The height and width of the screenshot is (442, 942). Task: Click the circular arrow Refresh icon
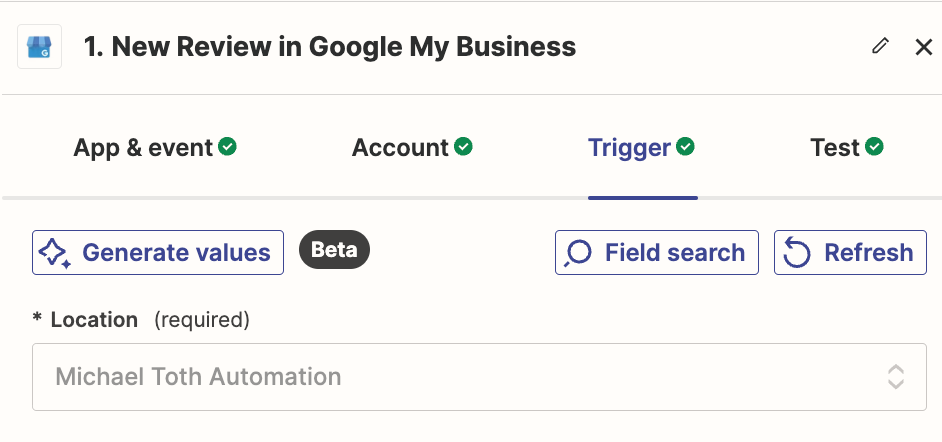[x=797, y=253]
